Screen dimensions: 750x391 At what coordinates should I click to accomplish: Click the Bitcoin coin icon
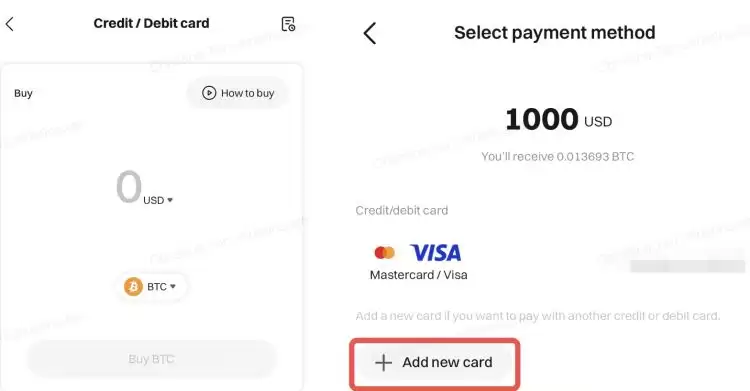coord(133,287)
